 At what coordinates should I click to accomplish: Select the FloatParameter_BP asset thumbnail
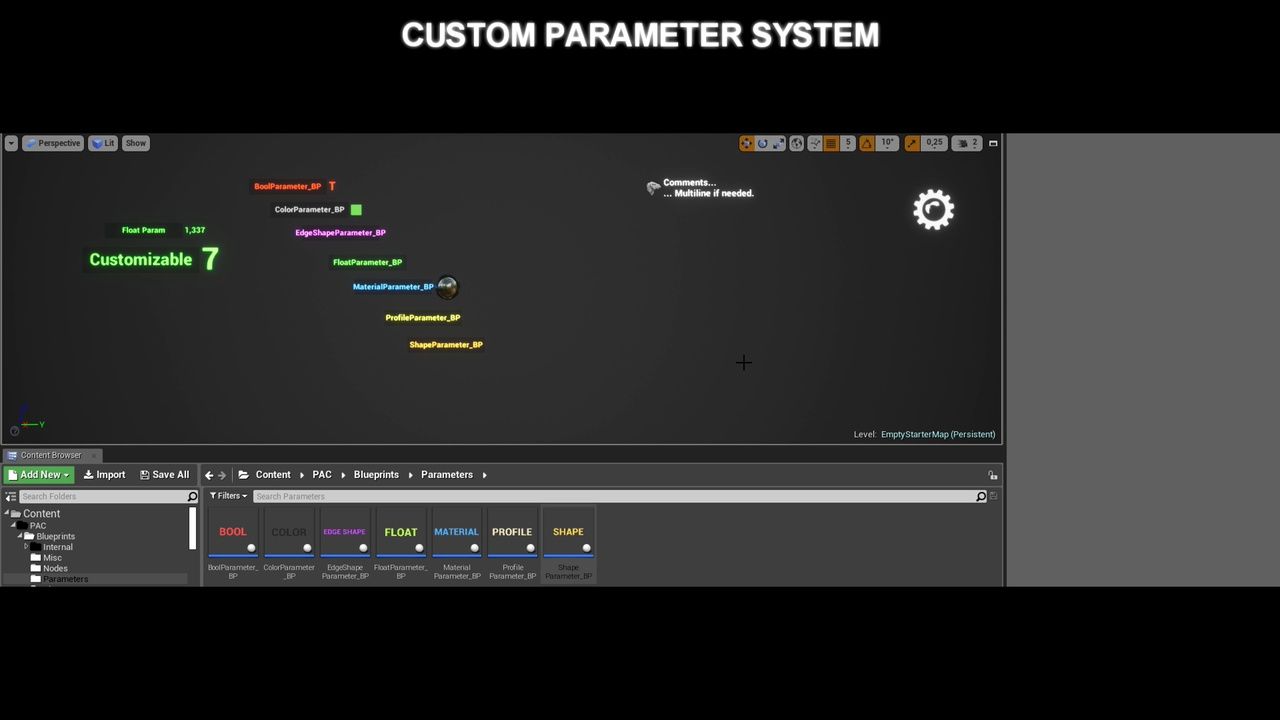pyautogui.click(x=401, y=534)
